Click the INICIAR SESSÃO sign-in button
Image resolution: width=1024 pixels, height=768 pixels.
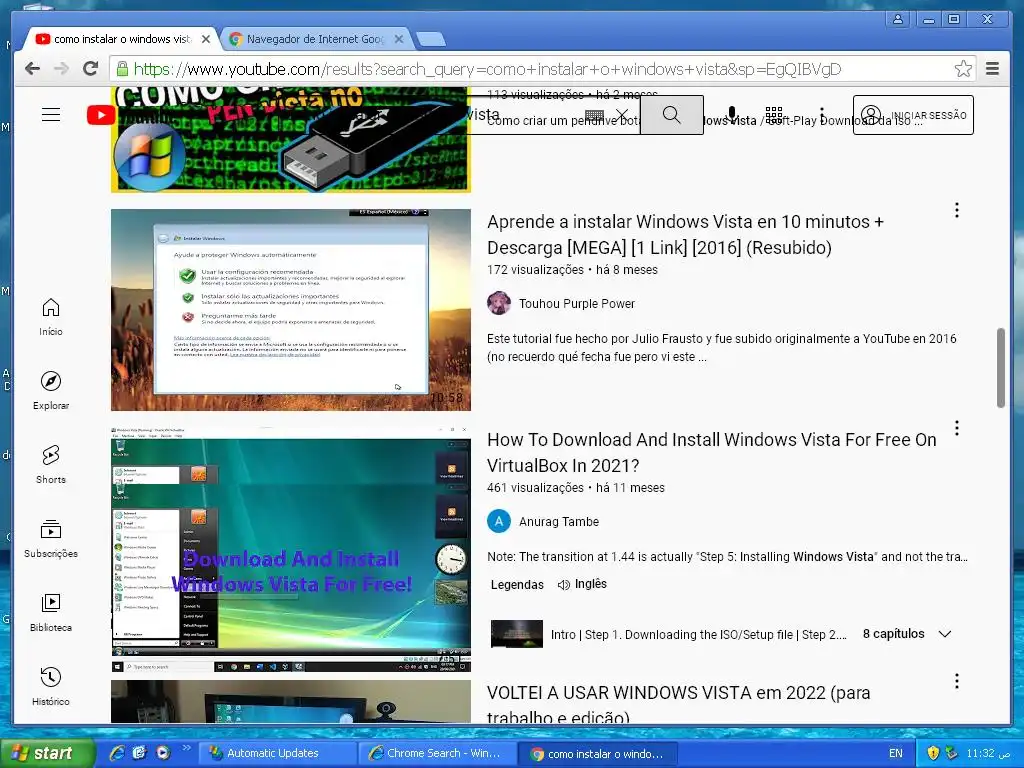tap(913, 115)
